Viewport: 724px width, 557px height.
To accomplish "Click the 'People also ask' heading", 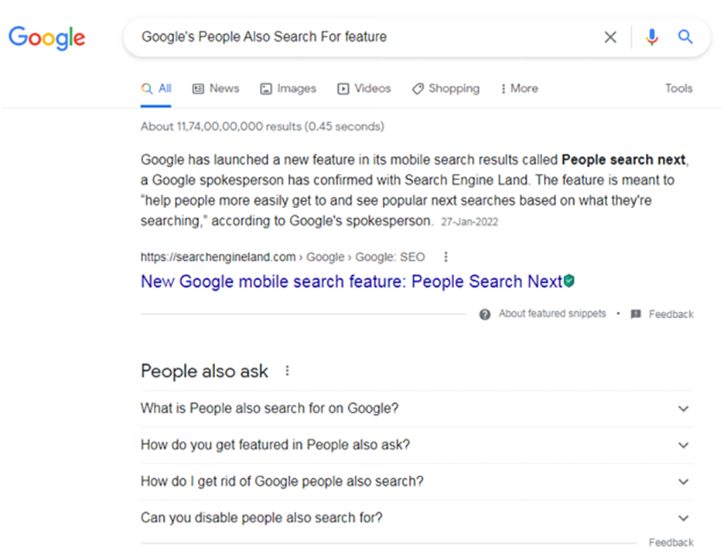I will pyautogui.click(x=204, y=371).
